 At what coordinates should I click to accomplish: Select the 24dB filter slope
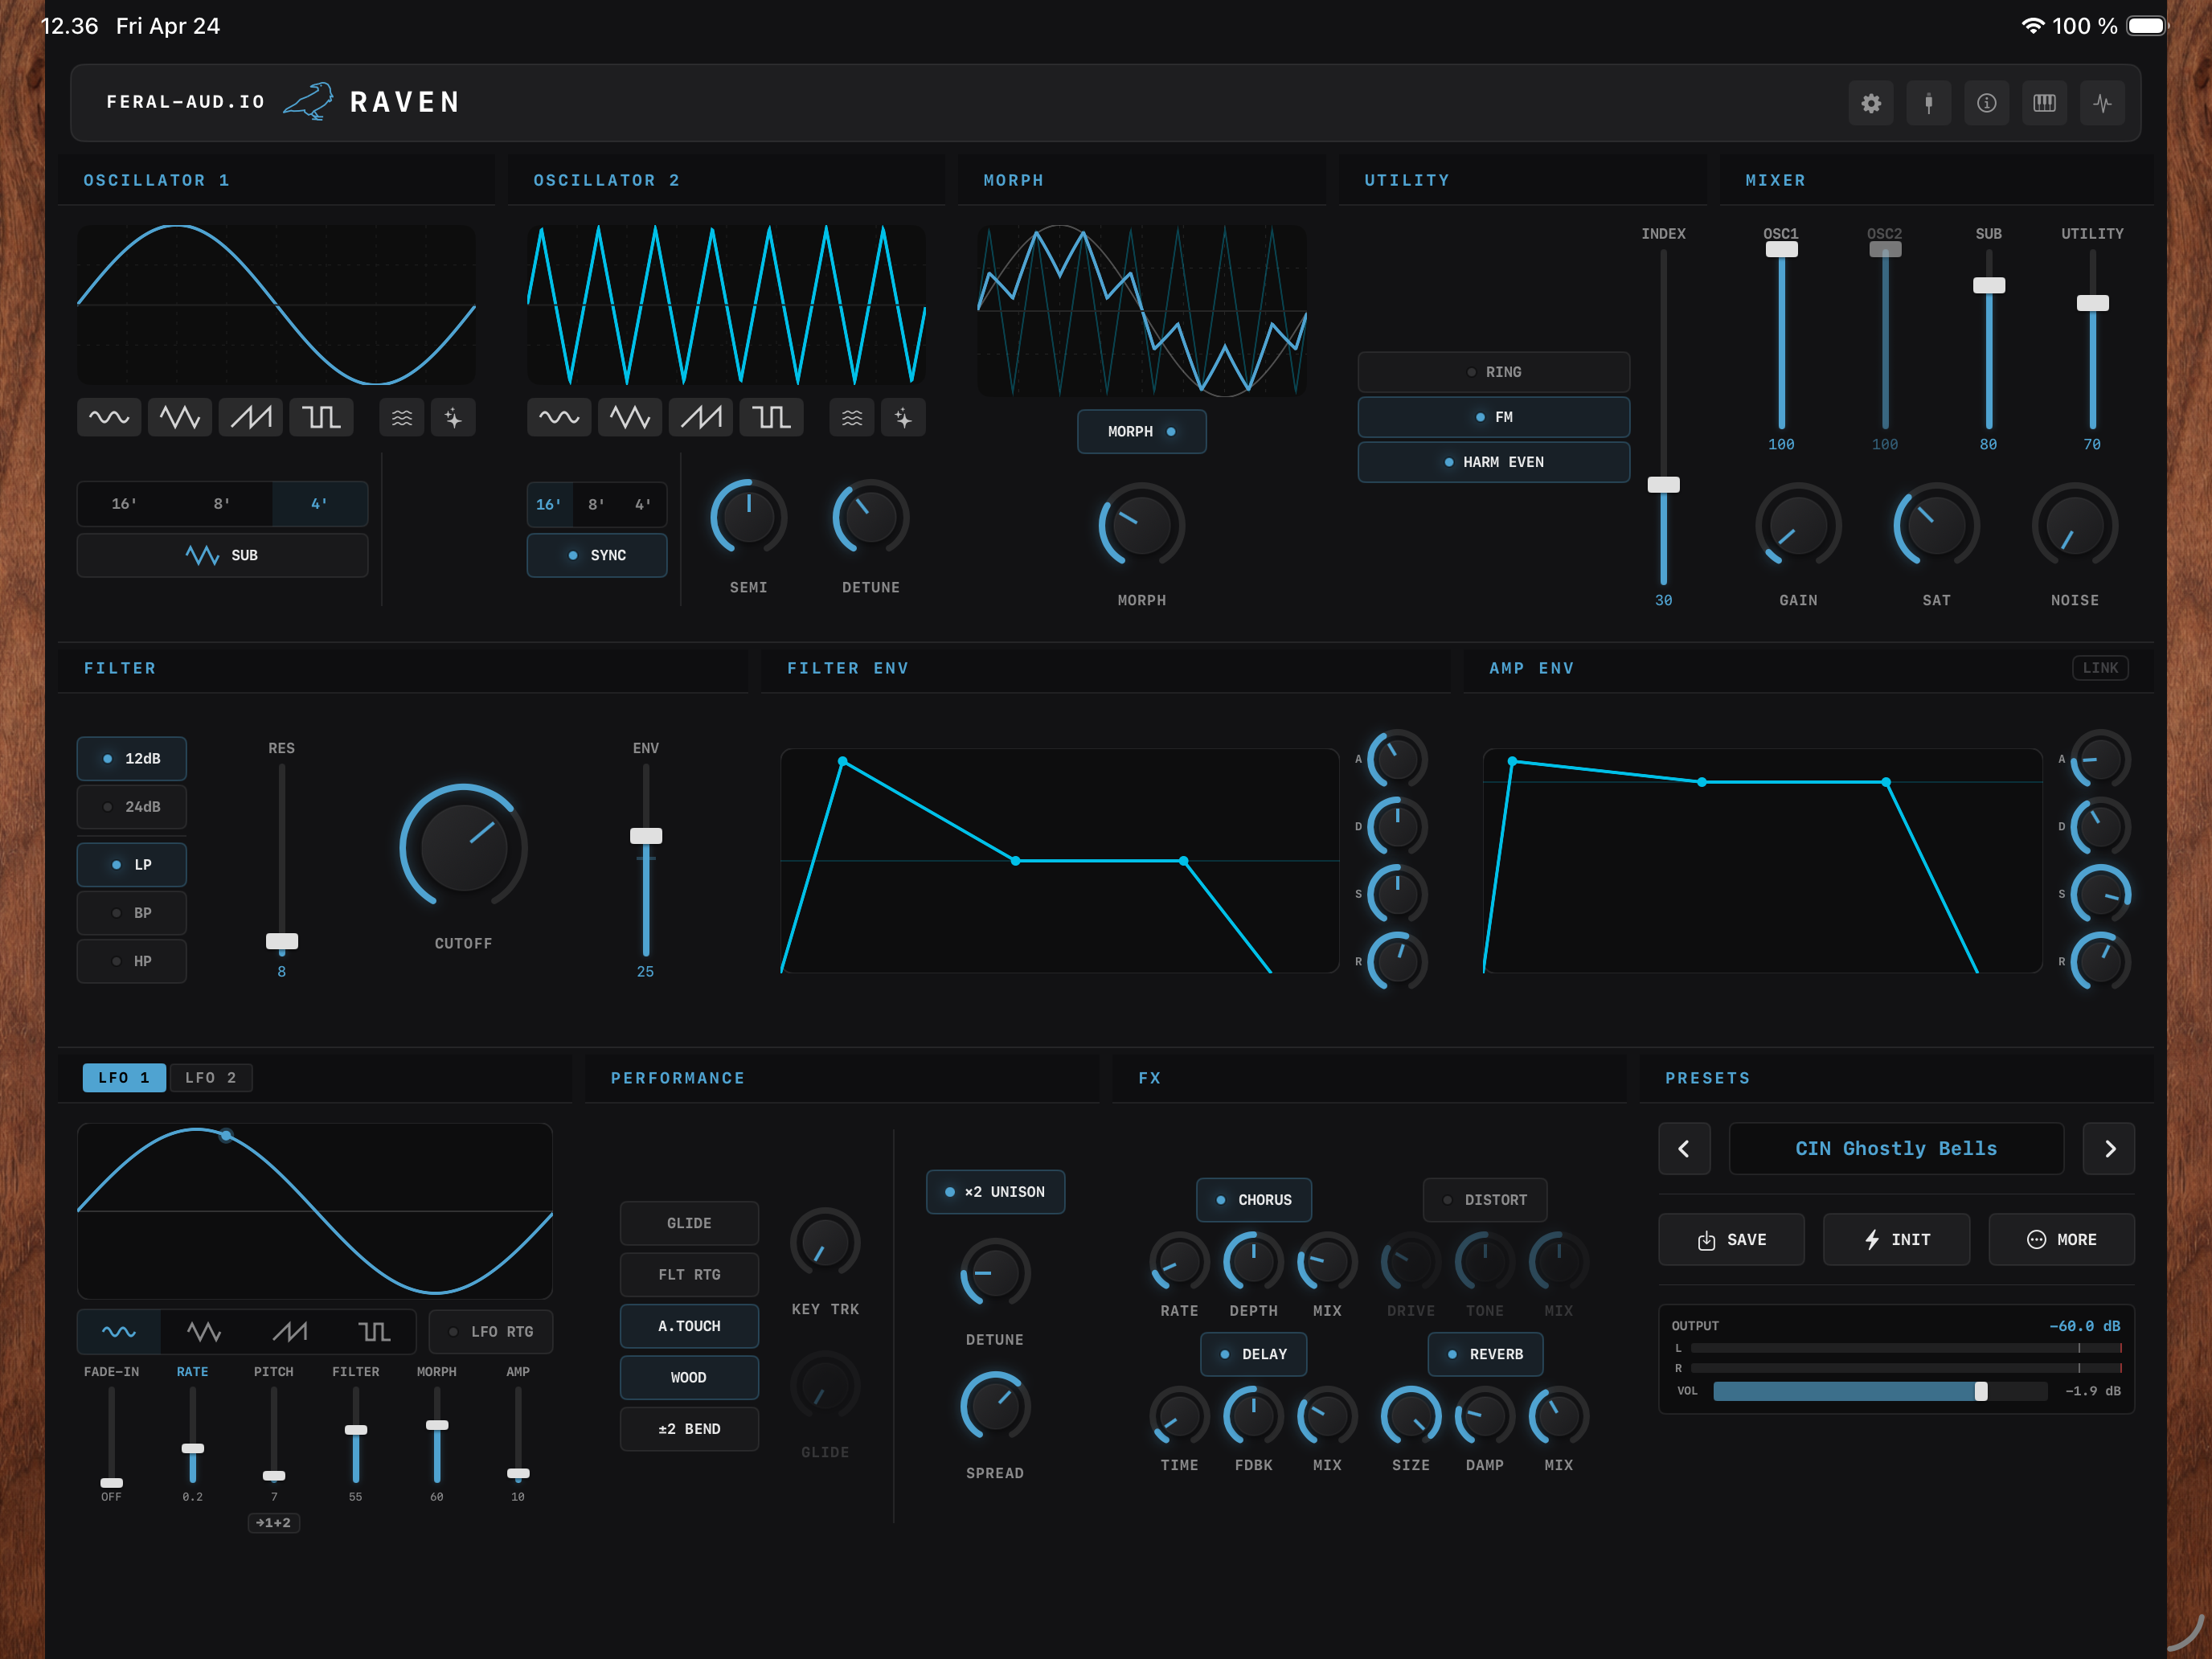pos(132,807)
